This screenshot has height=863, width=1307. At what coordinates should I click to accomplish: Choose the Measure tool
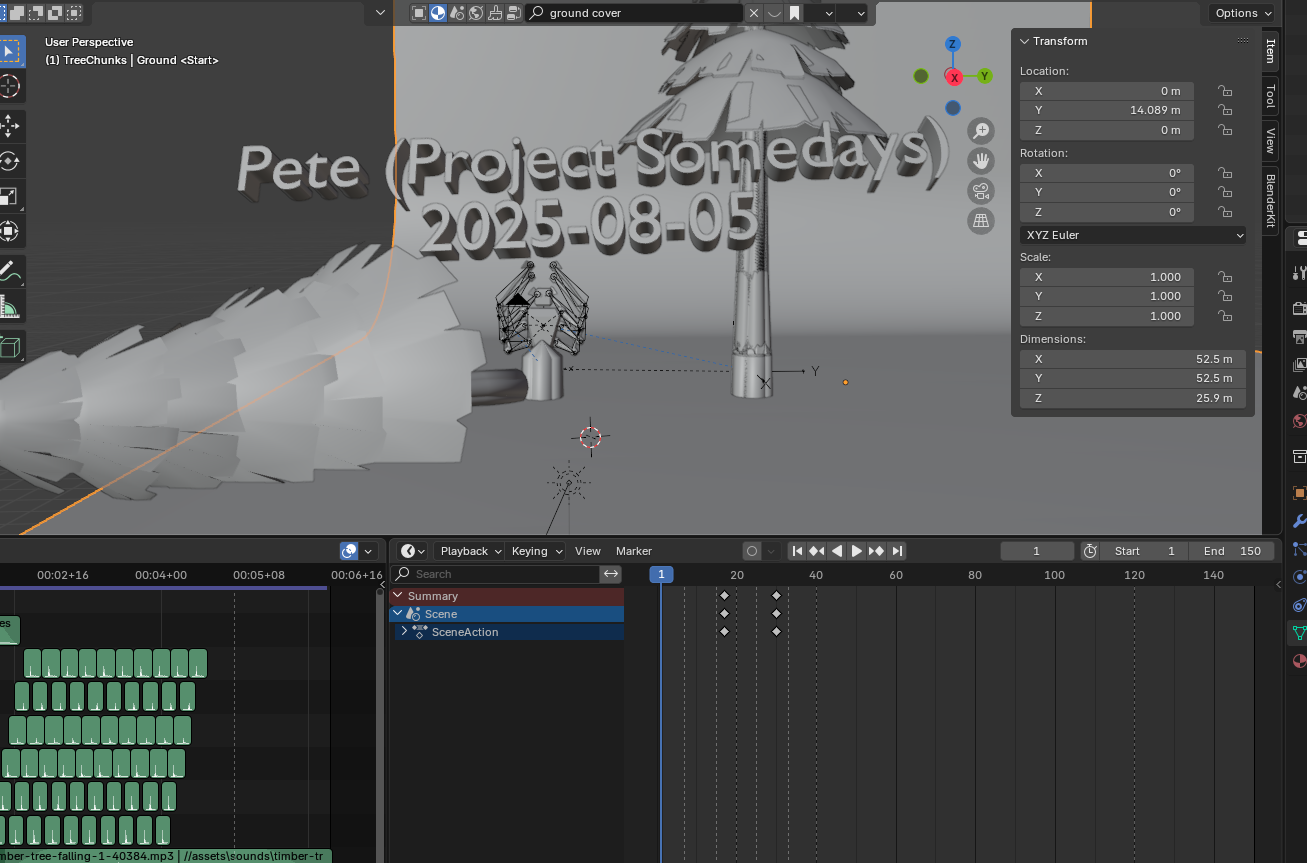9,307
